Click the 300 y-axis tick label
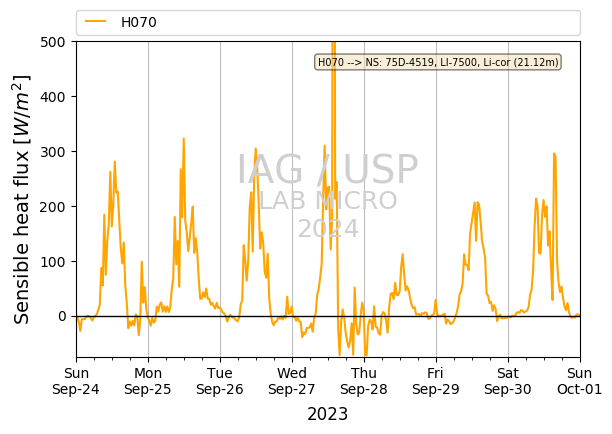 tap(53, 152)
